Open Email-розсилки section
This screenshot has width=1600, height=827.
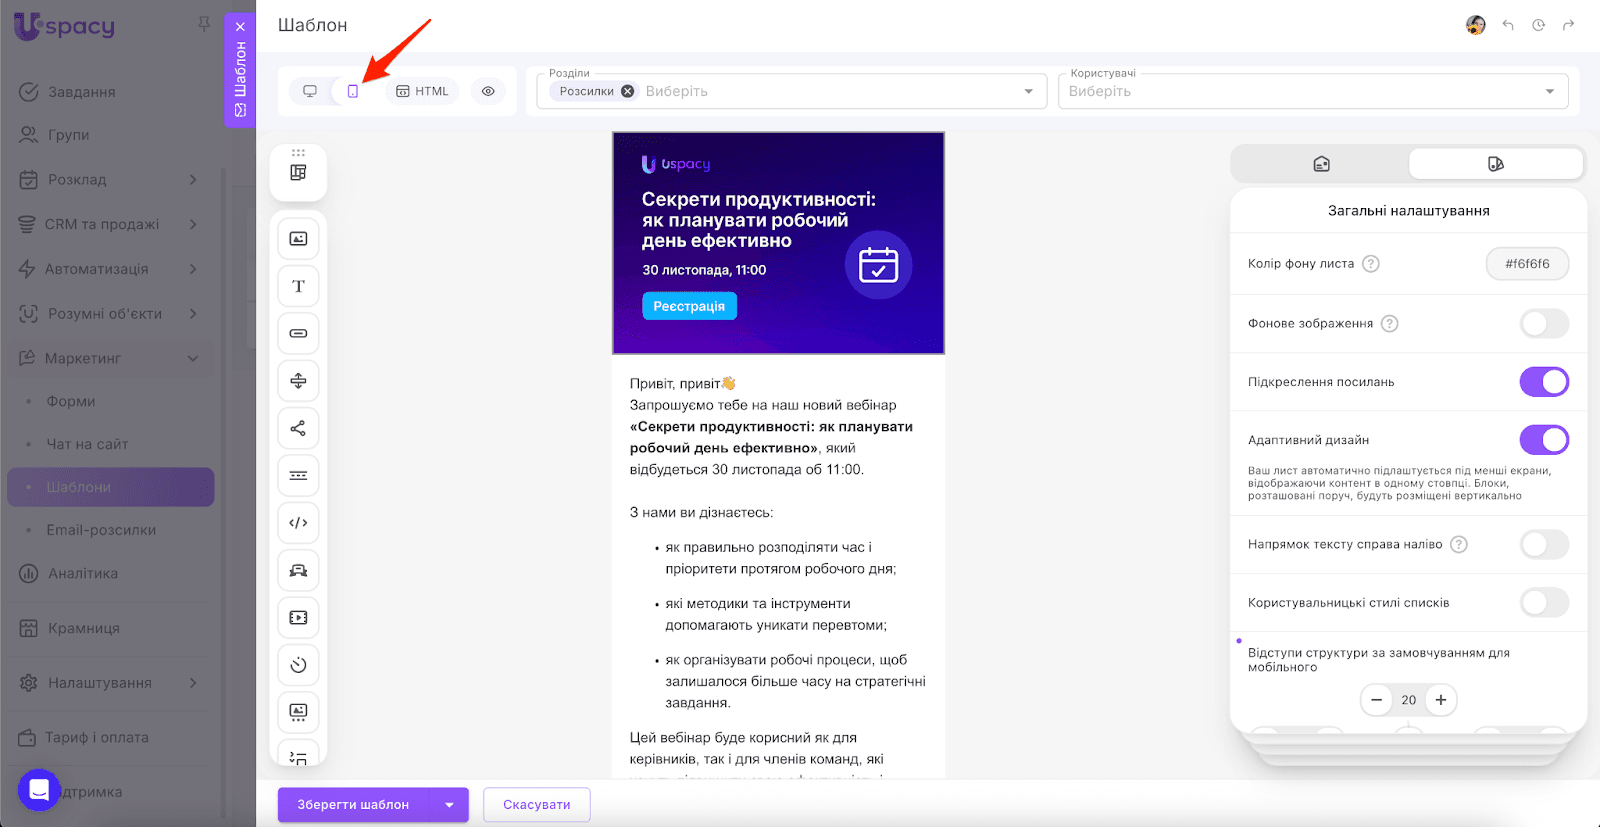click(110, 530)
